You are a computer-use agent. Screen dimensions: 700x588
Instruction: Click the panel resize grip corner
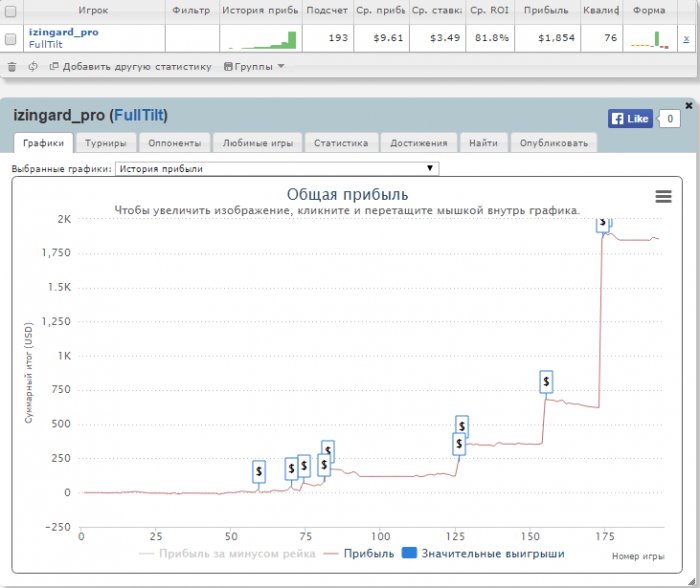(x=692, y=581)
